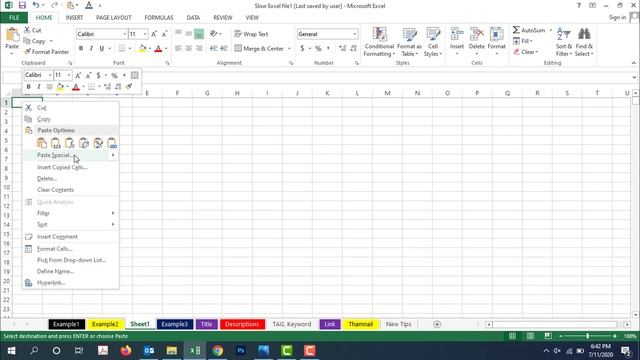Click the large Paste clipboard icon in ribbon
This screenshot has width=640, height=360.
point(12,35)
